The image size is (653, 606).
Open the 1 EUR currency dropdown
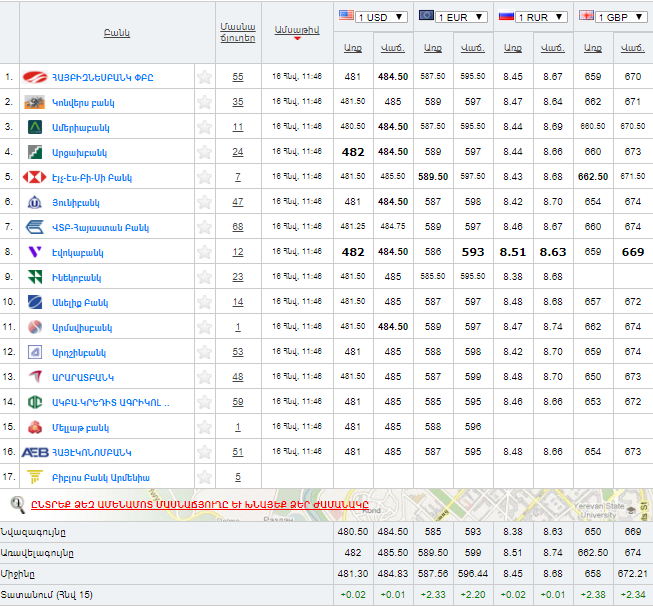(x=461, y=17)
